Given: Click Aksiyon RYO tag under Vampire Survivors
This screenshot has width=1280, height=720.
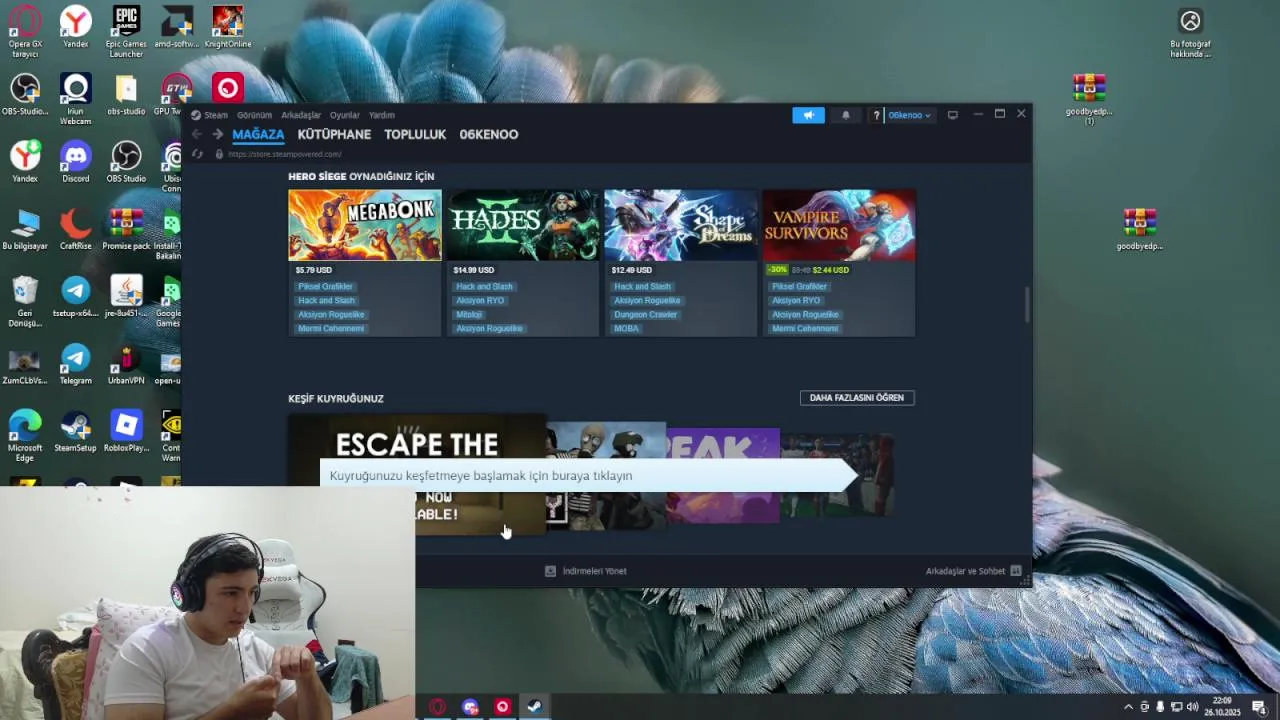Looking at the screenshot, I should point(796,300).
